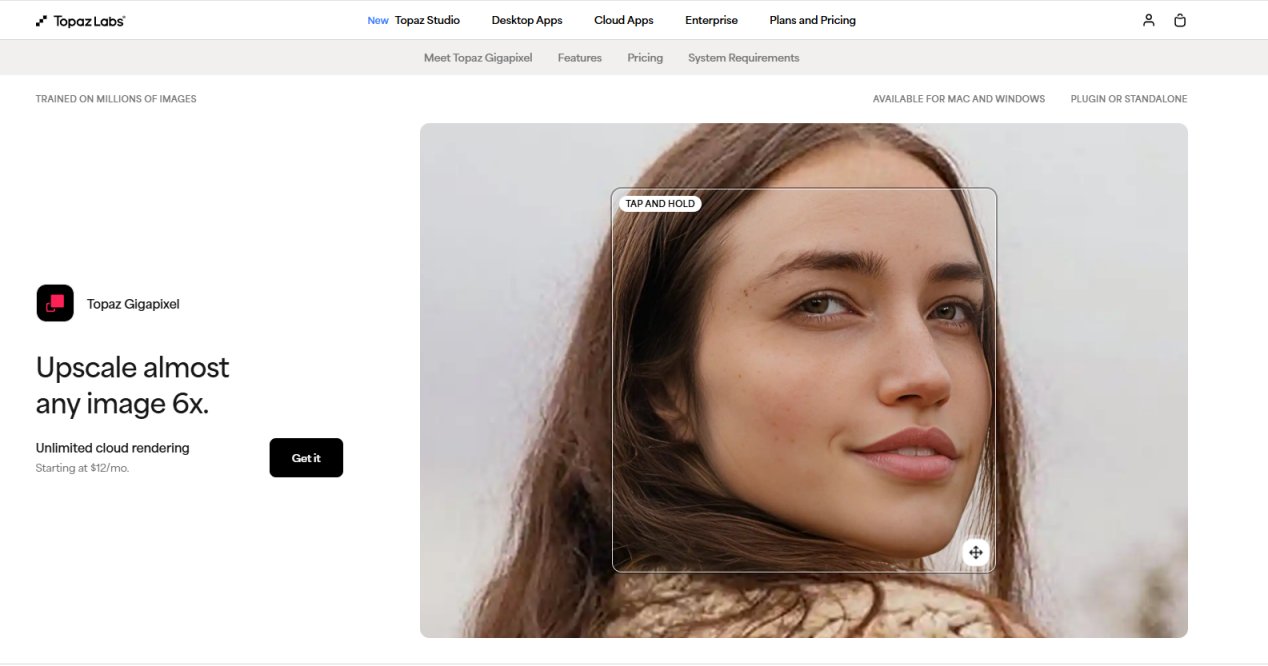Open the Topaz Studio menu
1268x666 pixels.
[427, 20]
